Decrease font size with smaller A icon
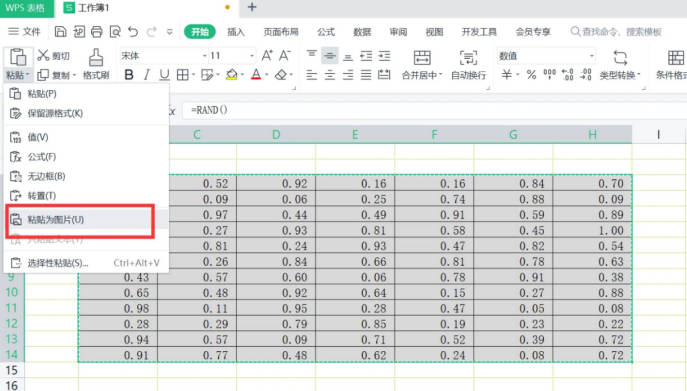Viewport: 687px width, 391px height. click(285, 56)
